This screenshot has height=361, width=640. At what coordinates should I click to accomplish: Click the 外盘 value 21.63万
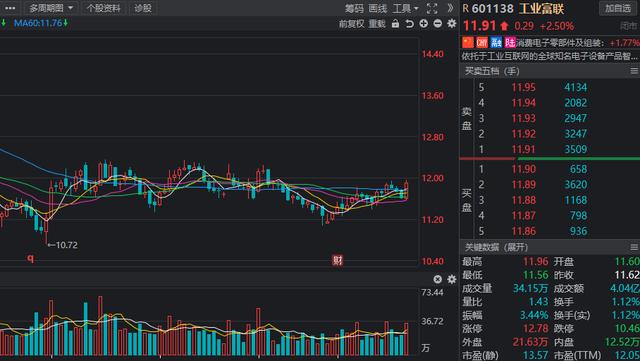tap(531, 342)
